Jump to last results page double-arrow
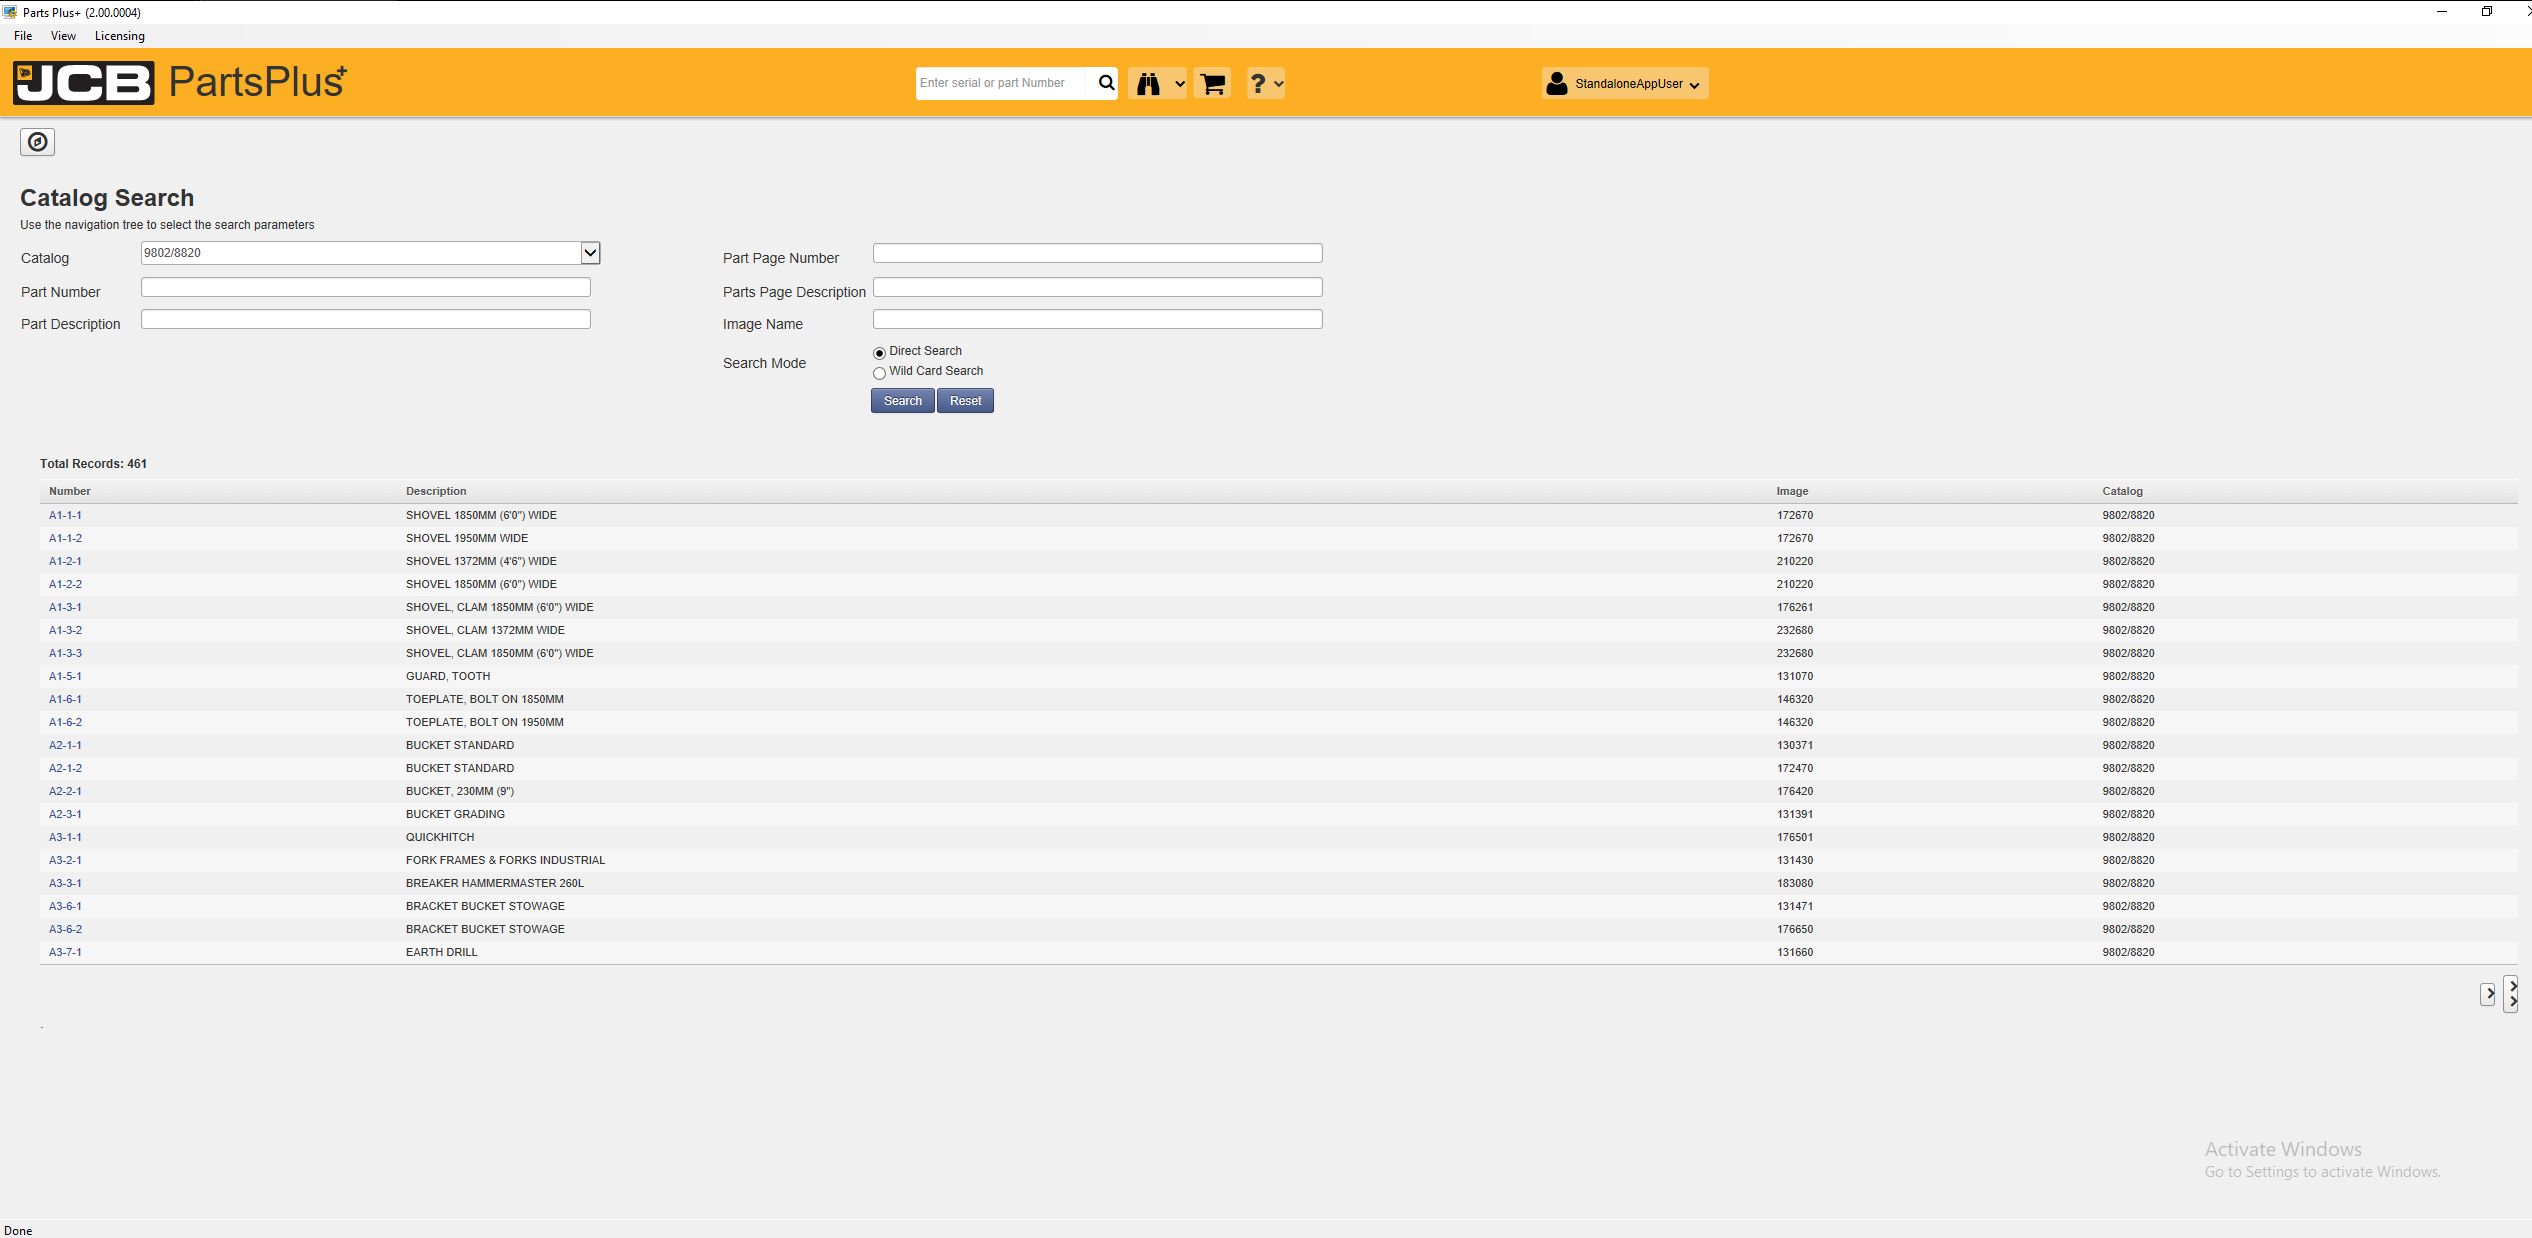The width and height of the screenshot is (2532, 1238). 2511,994
